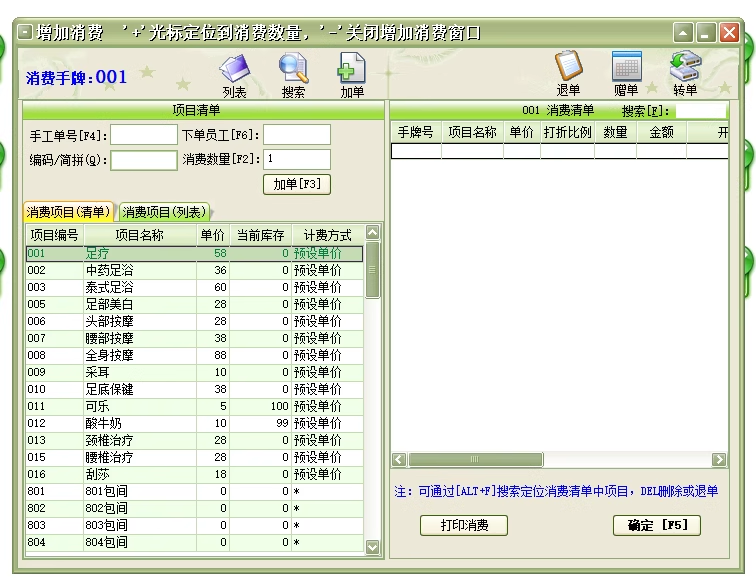Click the 金额 column header
756x584 pixels.
662,132
